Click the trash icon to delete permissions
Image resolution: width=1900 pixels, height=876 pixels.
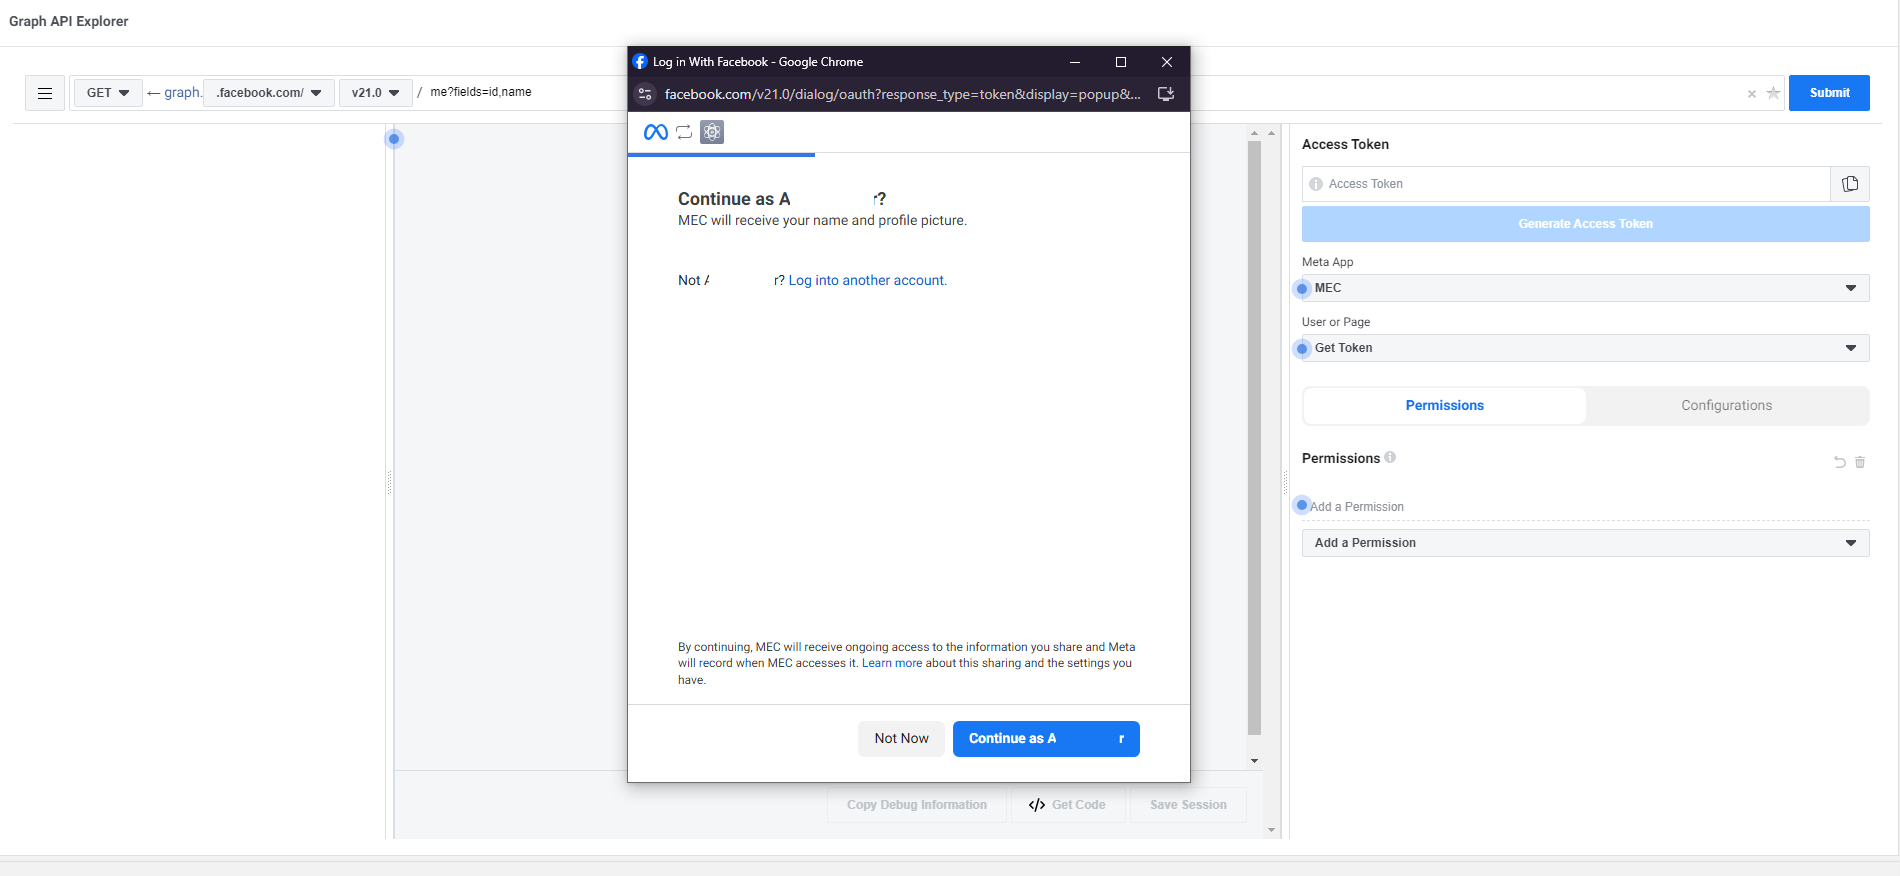1860,462
